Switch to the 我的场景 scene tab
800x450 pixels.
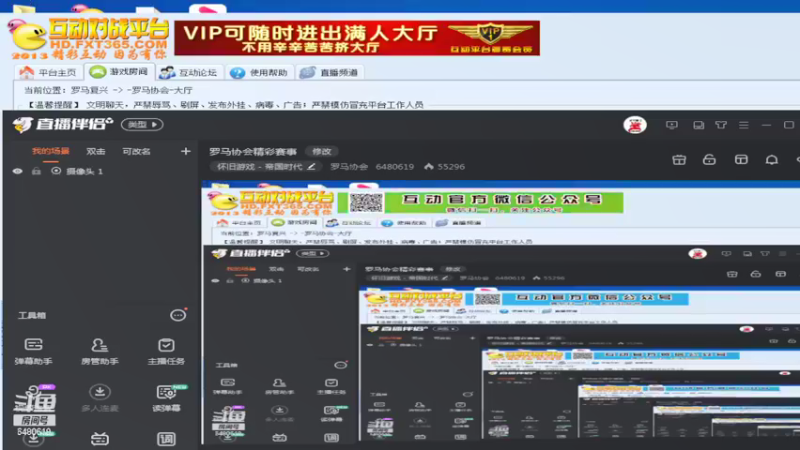point(51,151)
